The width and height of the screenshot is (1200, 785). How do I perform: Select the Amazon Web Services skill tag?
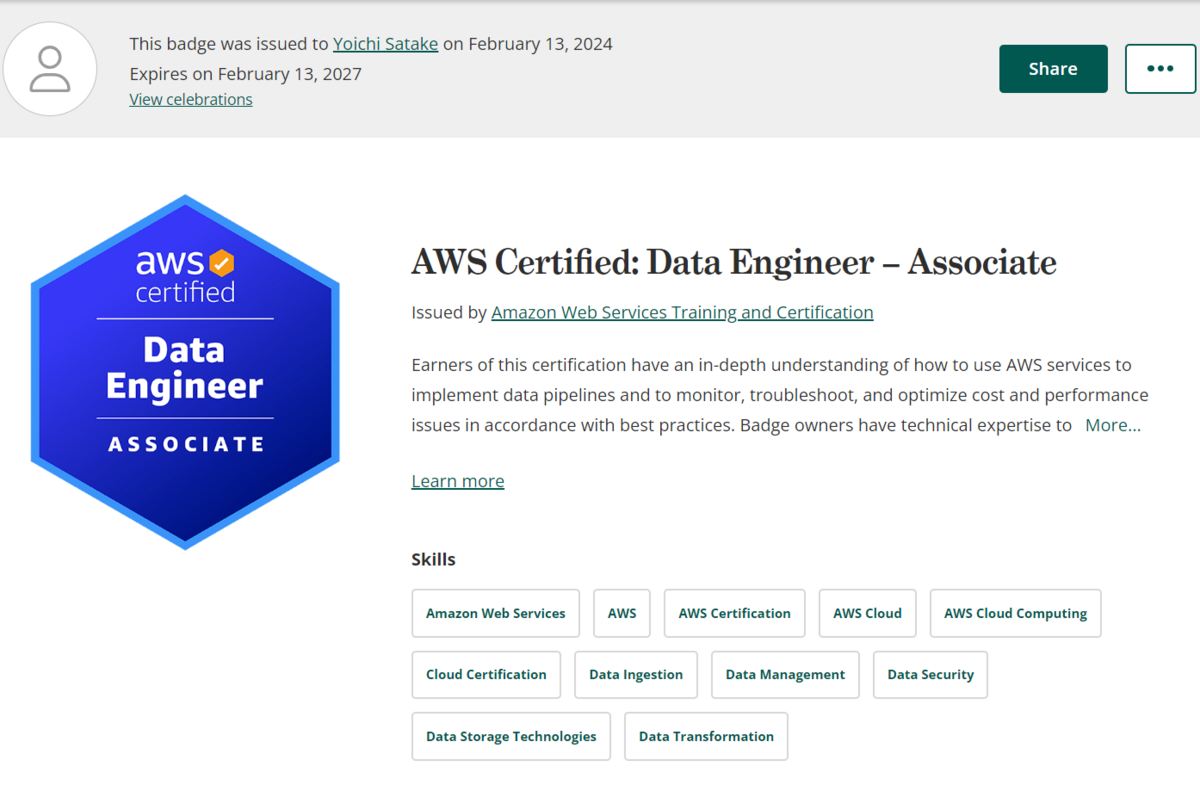coord(495,613)
